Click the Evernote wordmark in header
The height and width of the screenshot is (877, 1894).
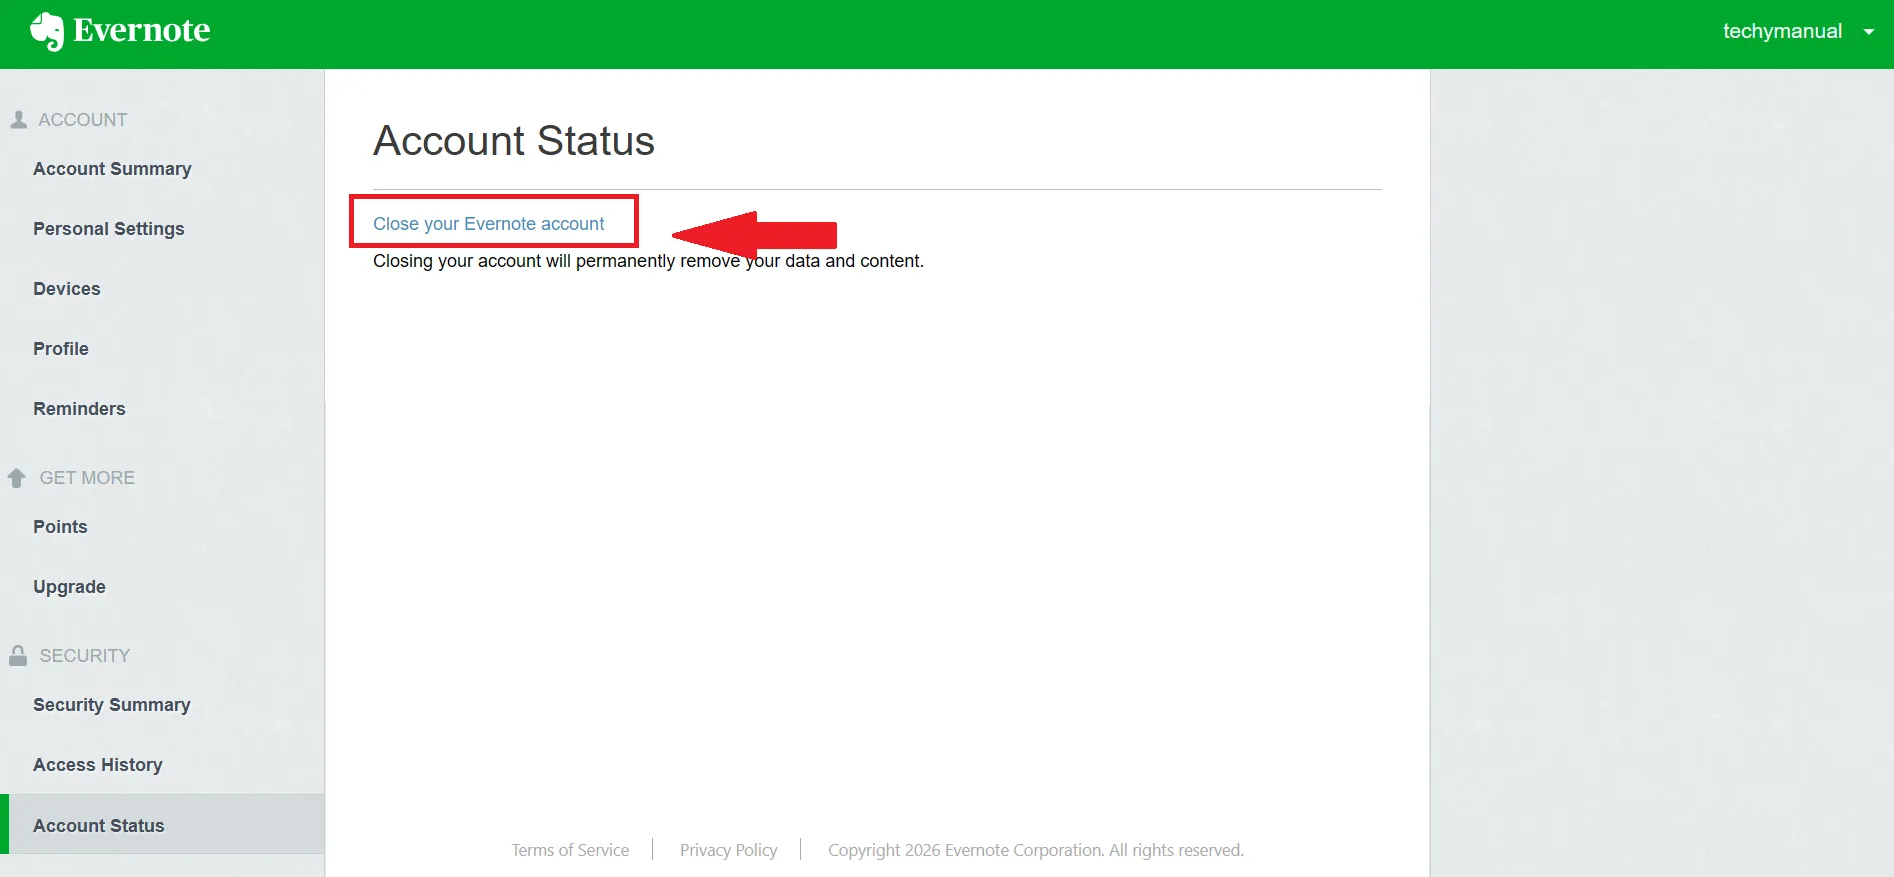click(x=141, y=31)
